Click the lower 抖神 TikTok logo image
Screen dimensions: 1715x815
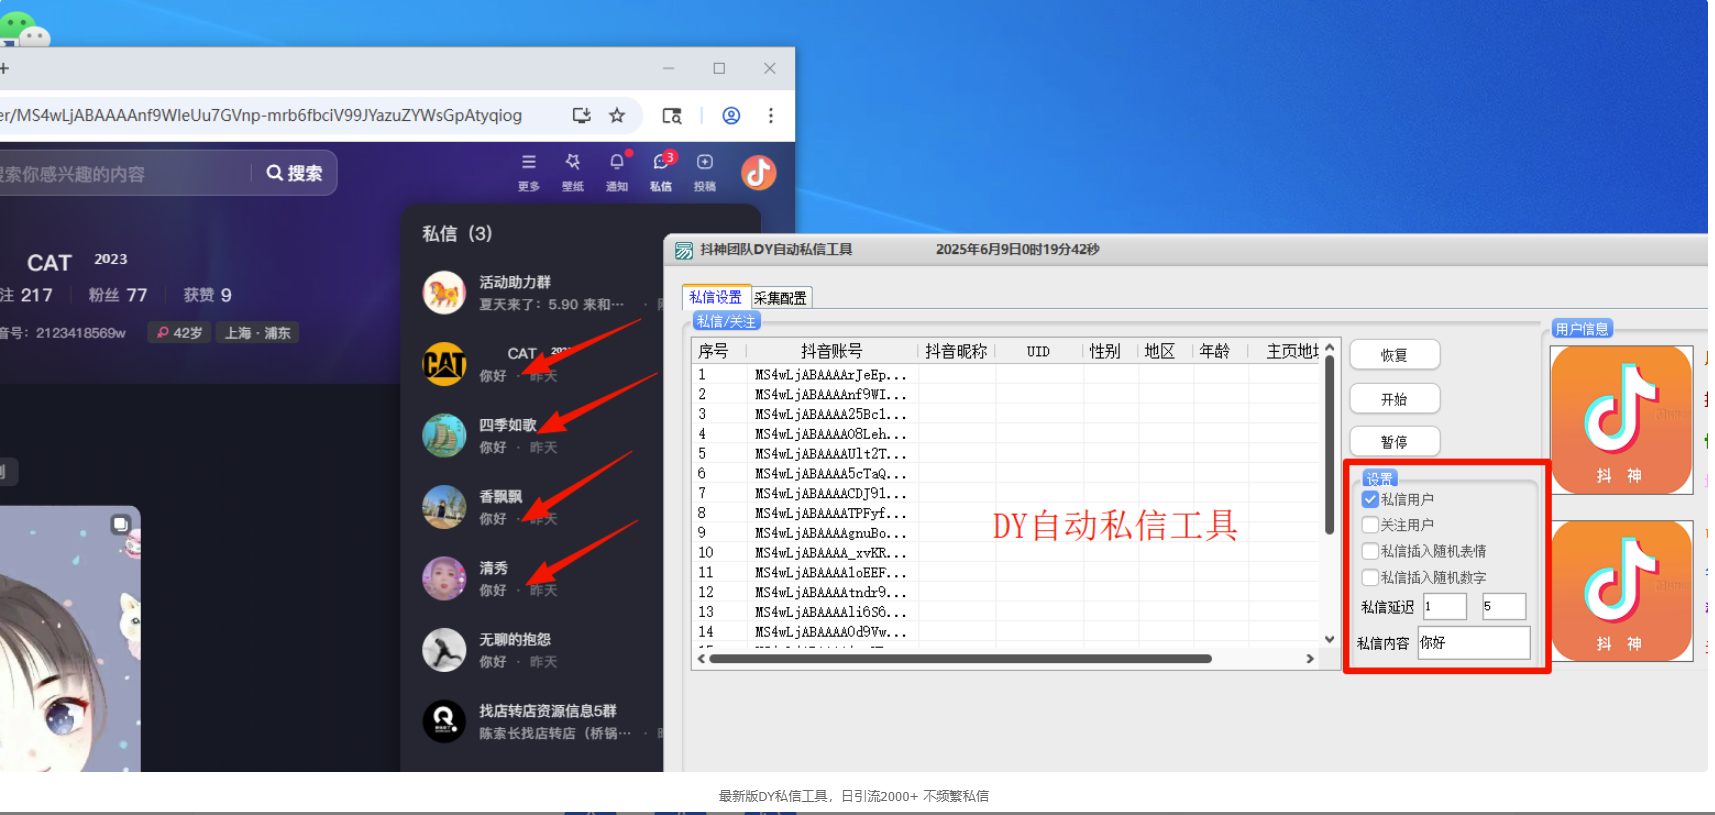point(1620,590)
